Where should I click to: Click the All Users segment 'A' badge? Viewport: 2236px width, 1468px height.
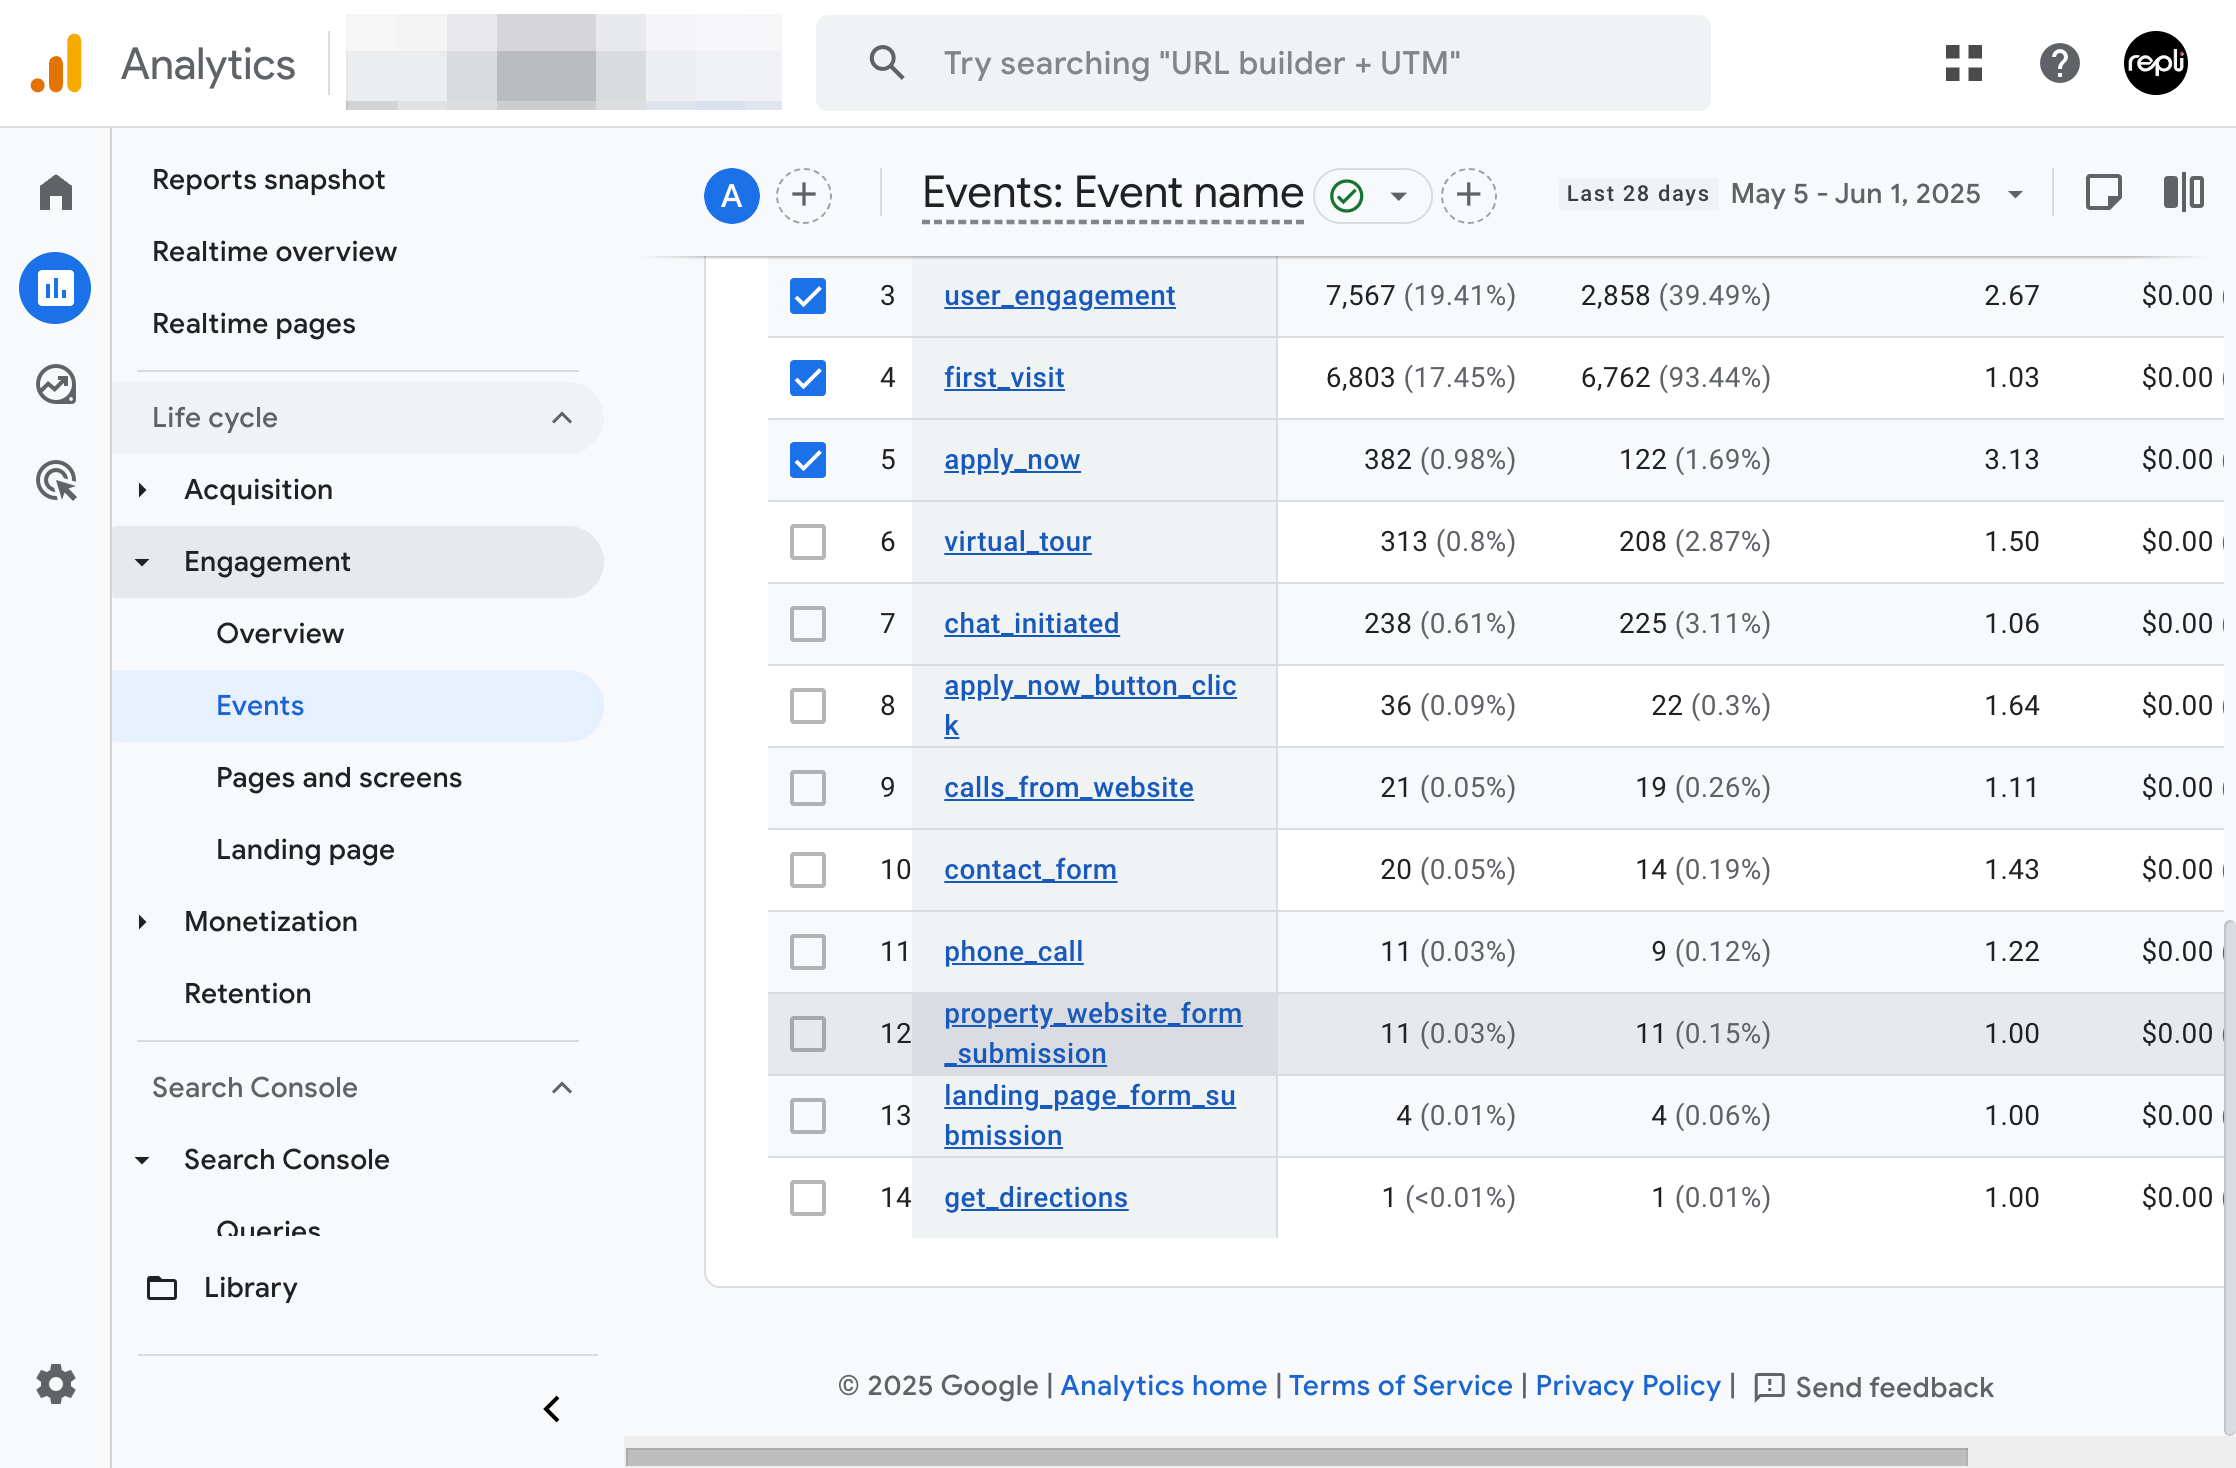(x=732, y=195)
